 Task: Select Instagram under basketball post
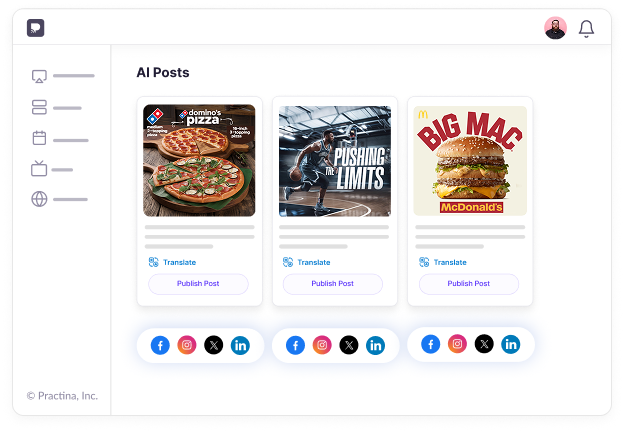click(x=322, y=345)
